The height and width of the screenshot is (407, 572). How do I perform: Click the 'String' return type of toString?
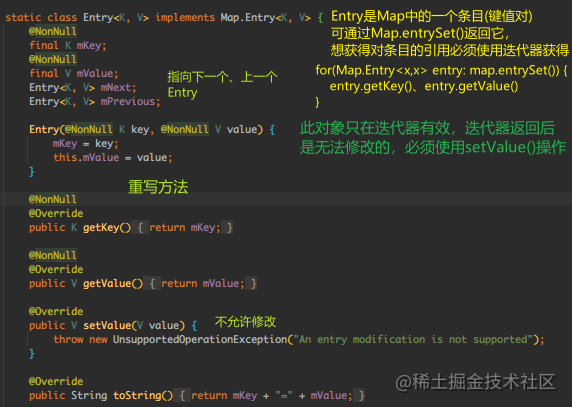(89, 396)
